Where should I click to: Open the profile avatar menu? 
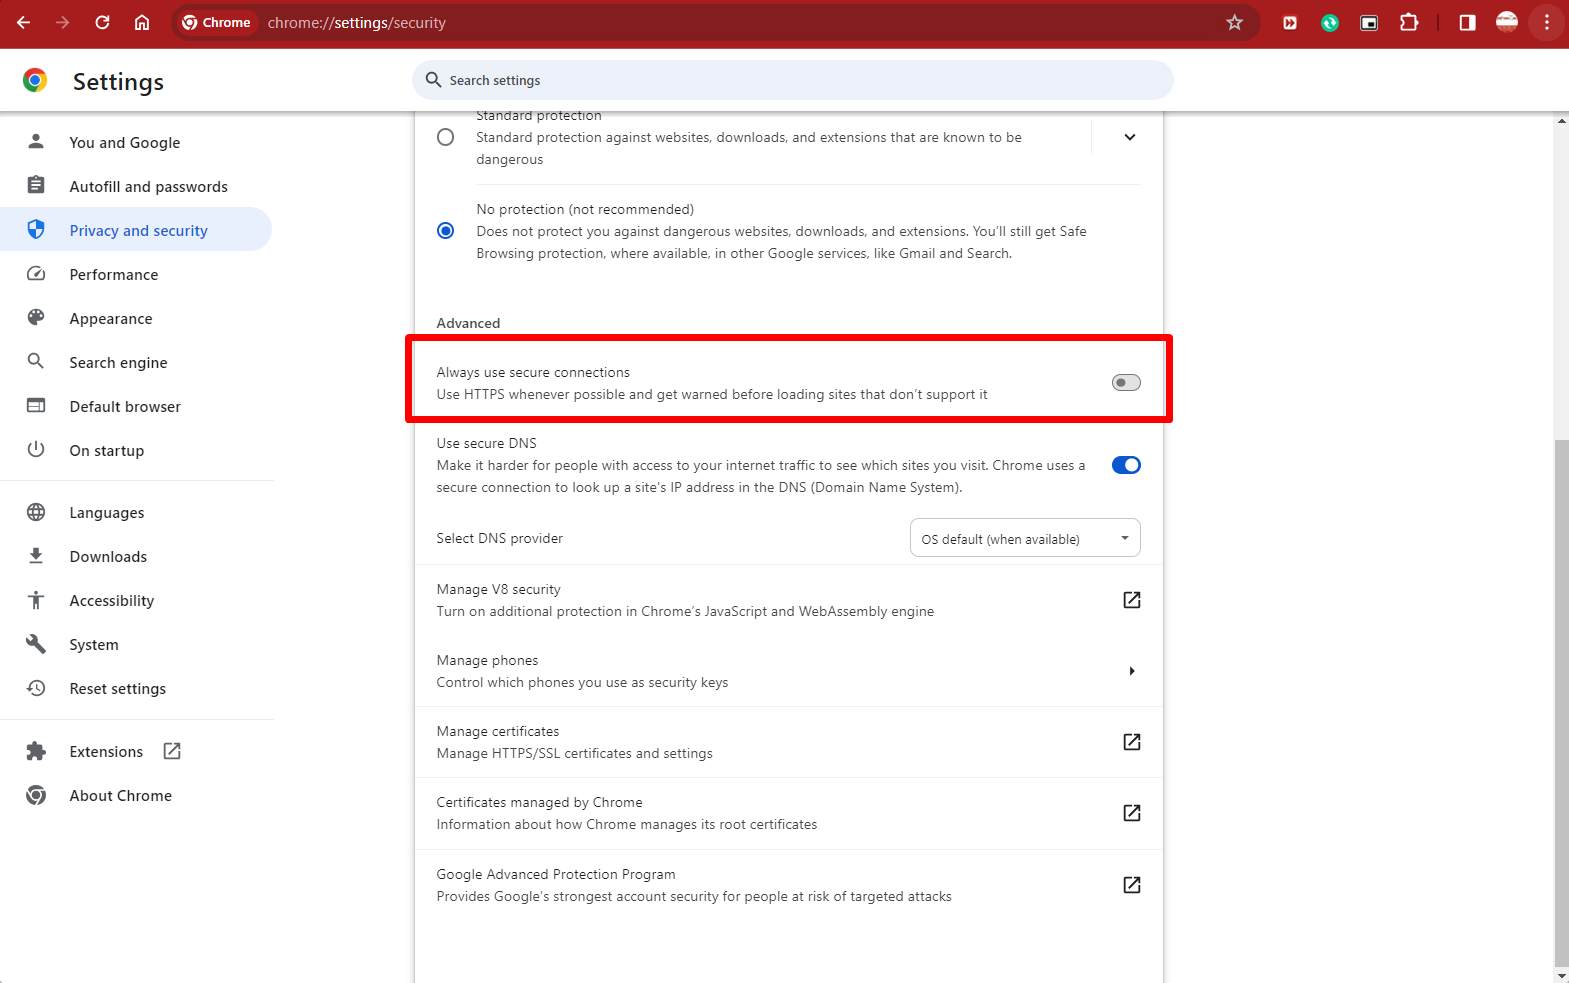click(x=1507, y=22)
